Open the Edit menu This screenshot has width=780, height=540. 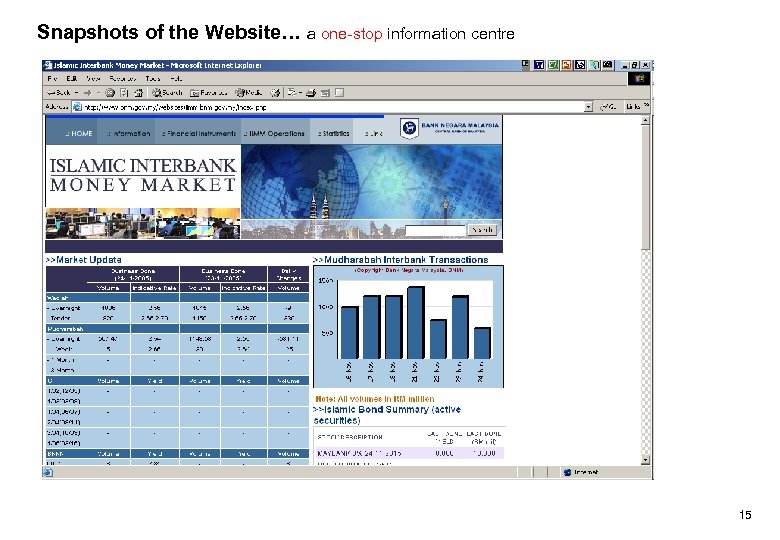[x=72, y=79]
